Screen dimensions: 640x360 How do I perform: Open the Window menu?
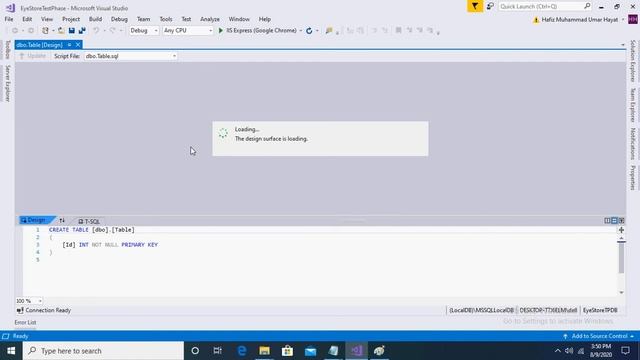[239, 19]
